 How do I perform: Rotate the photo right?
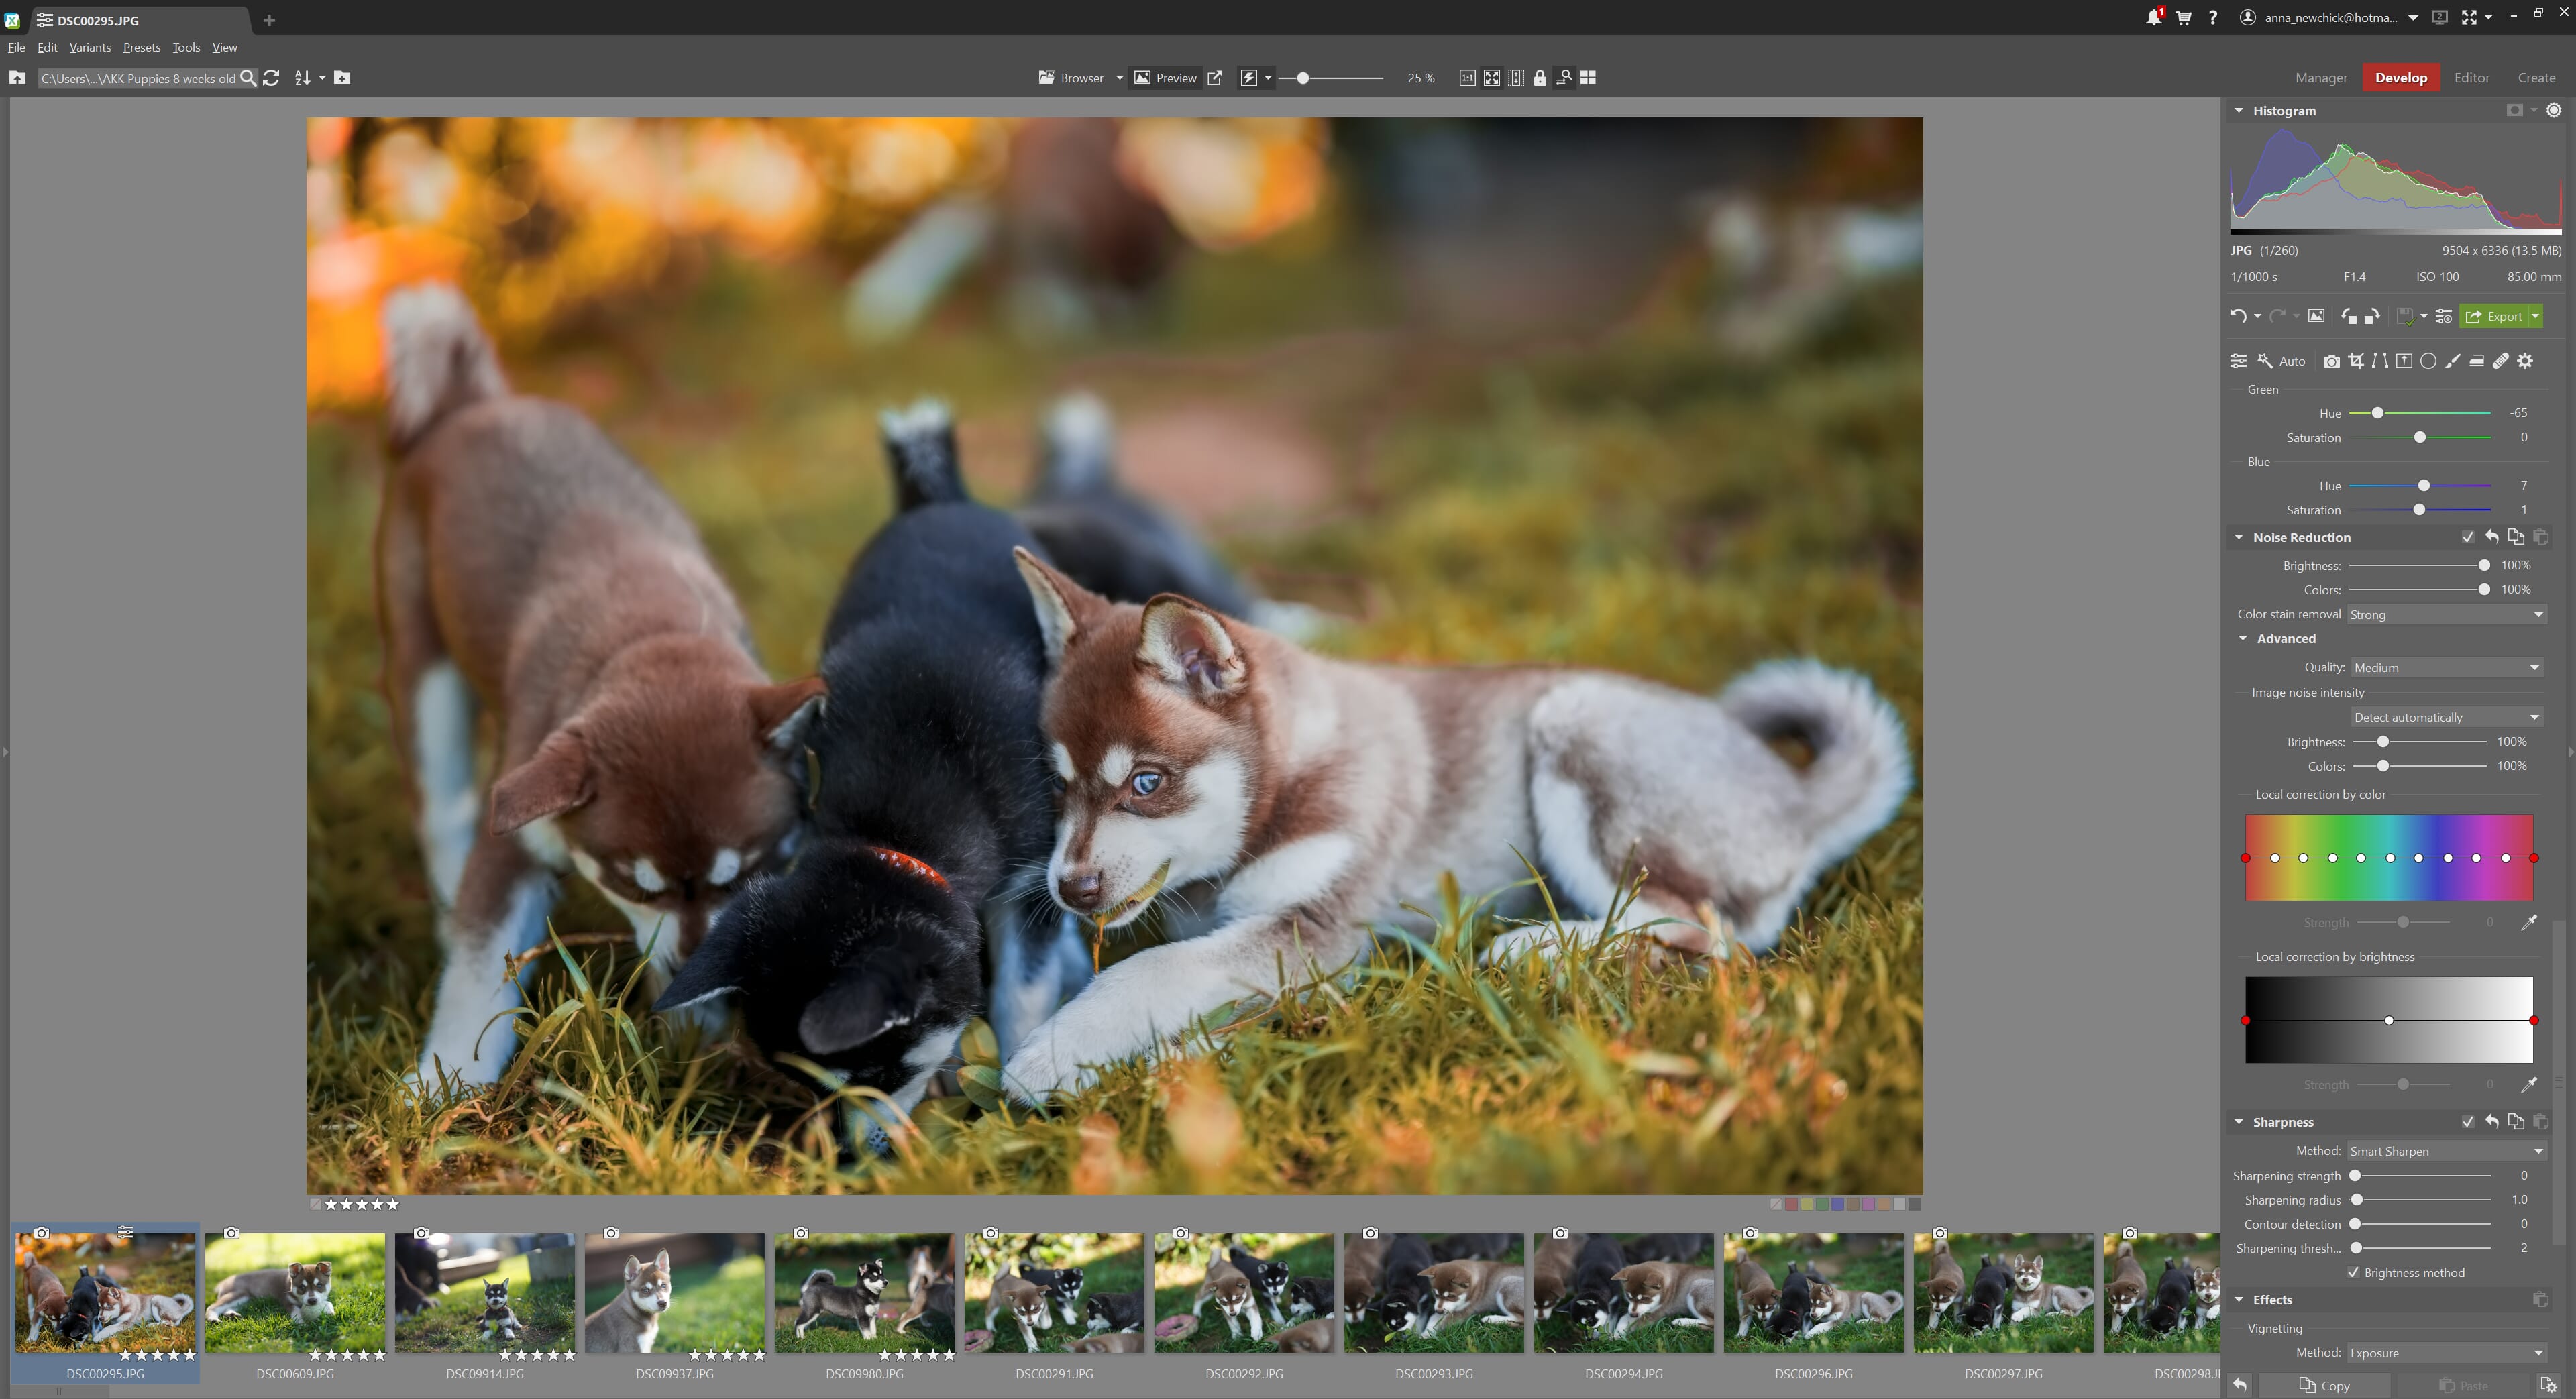coord(2372,316)
